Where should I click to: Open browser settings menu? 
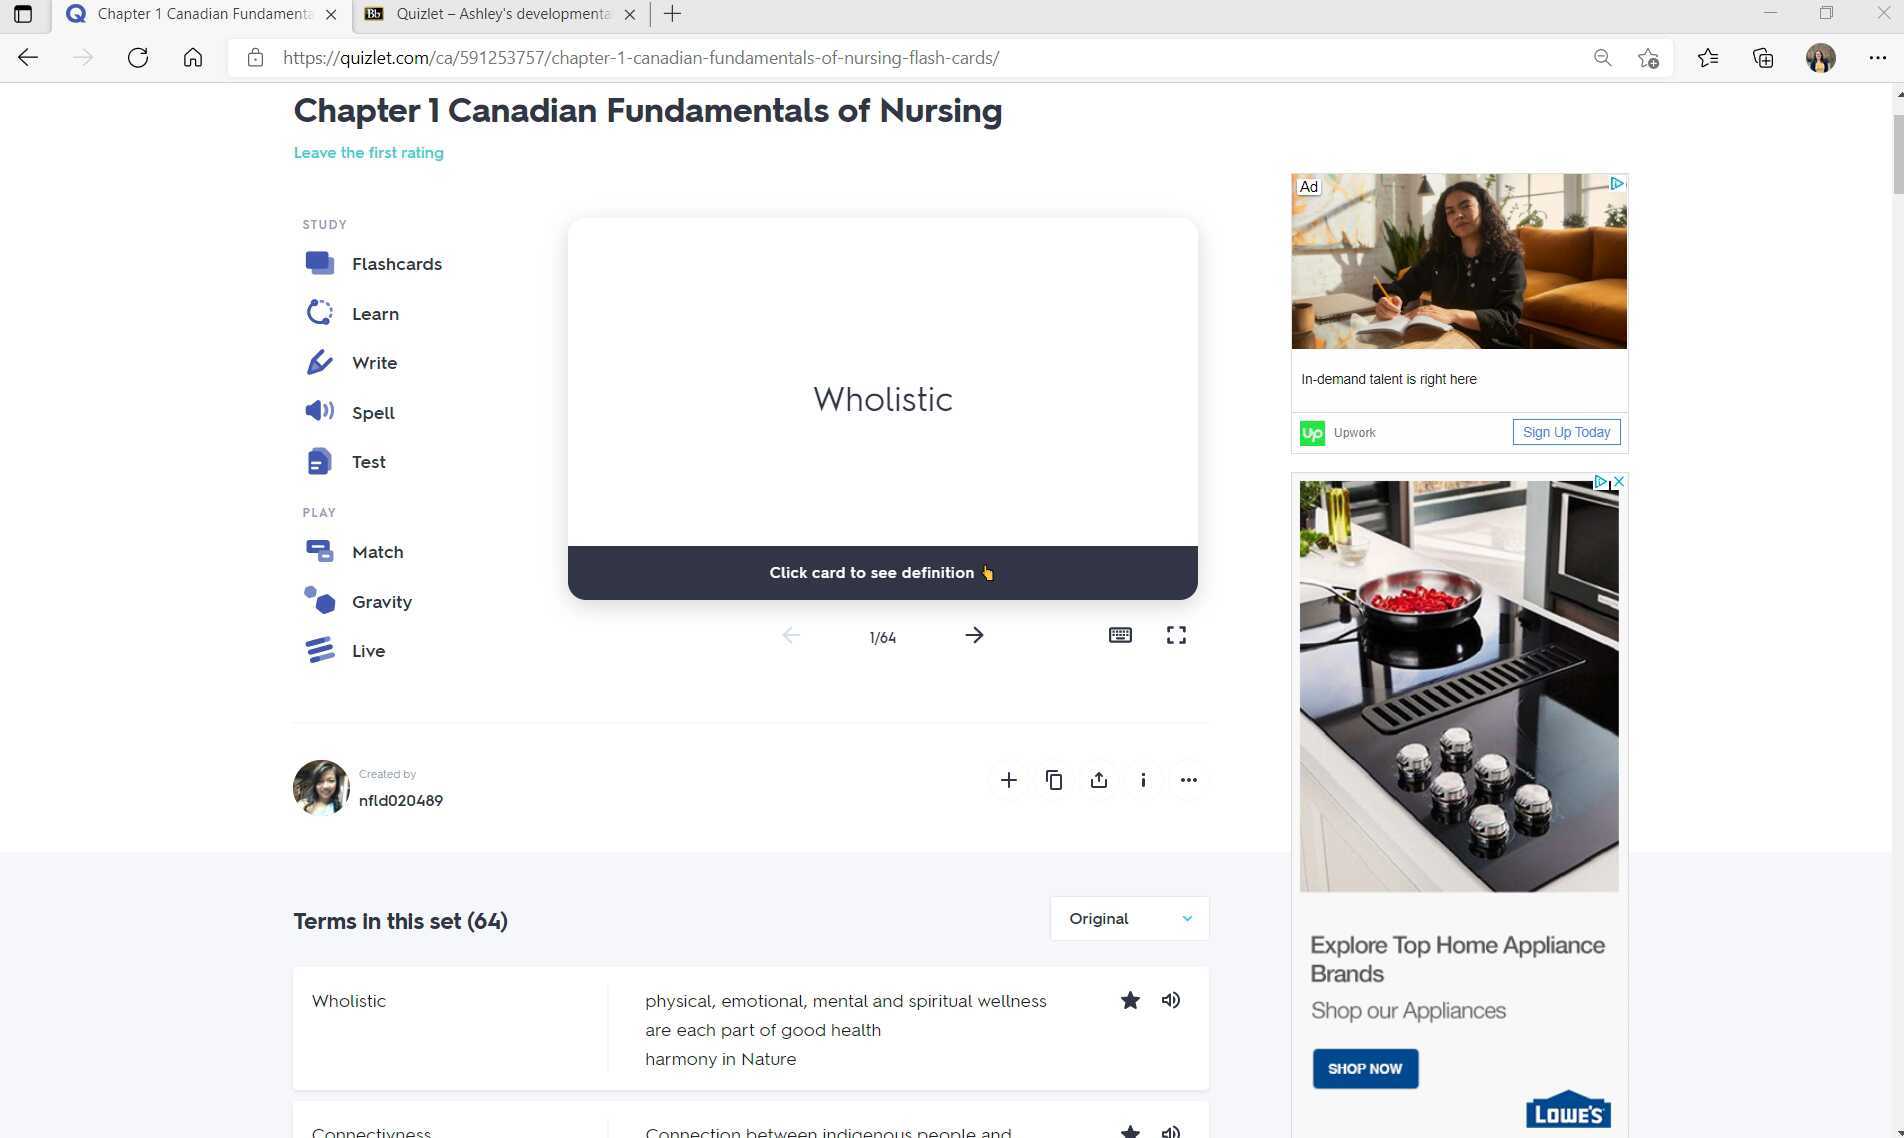pos(1878,57)
